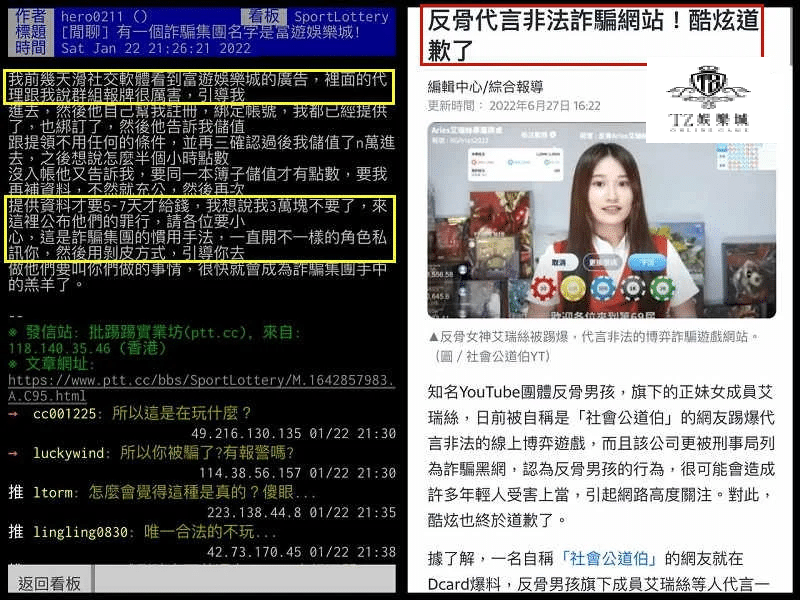This screenshot has width=800, height=600.
Task: Click the 時間 header label
Action: (x=31, y=48)
